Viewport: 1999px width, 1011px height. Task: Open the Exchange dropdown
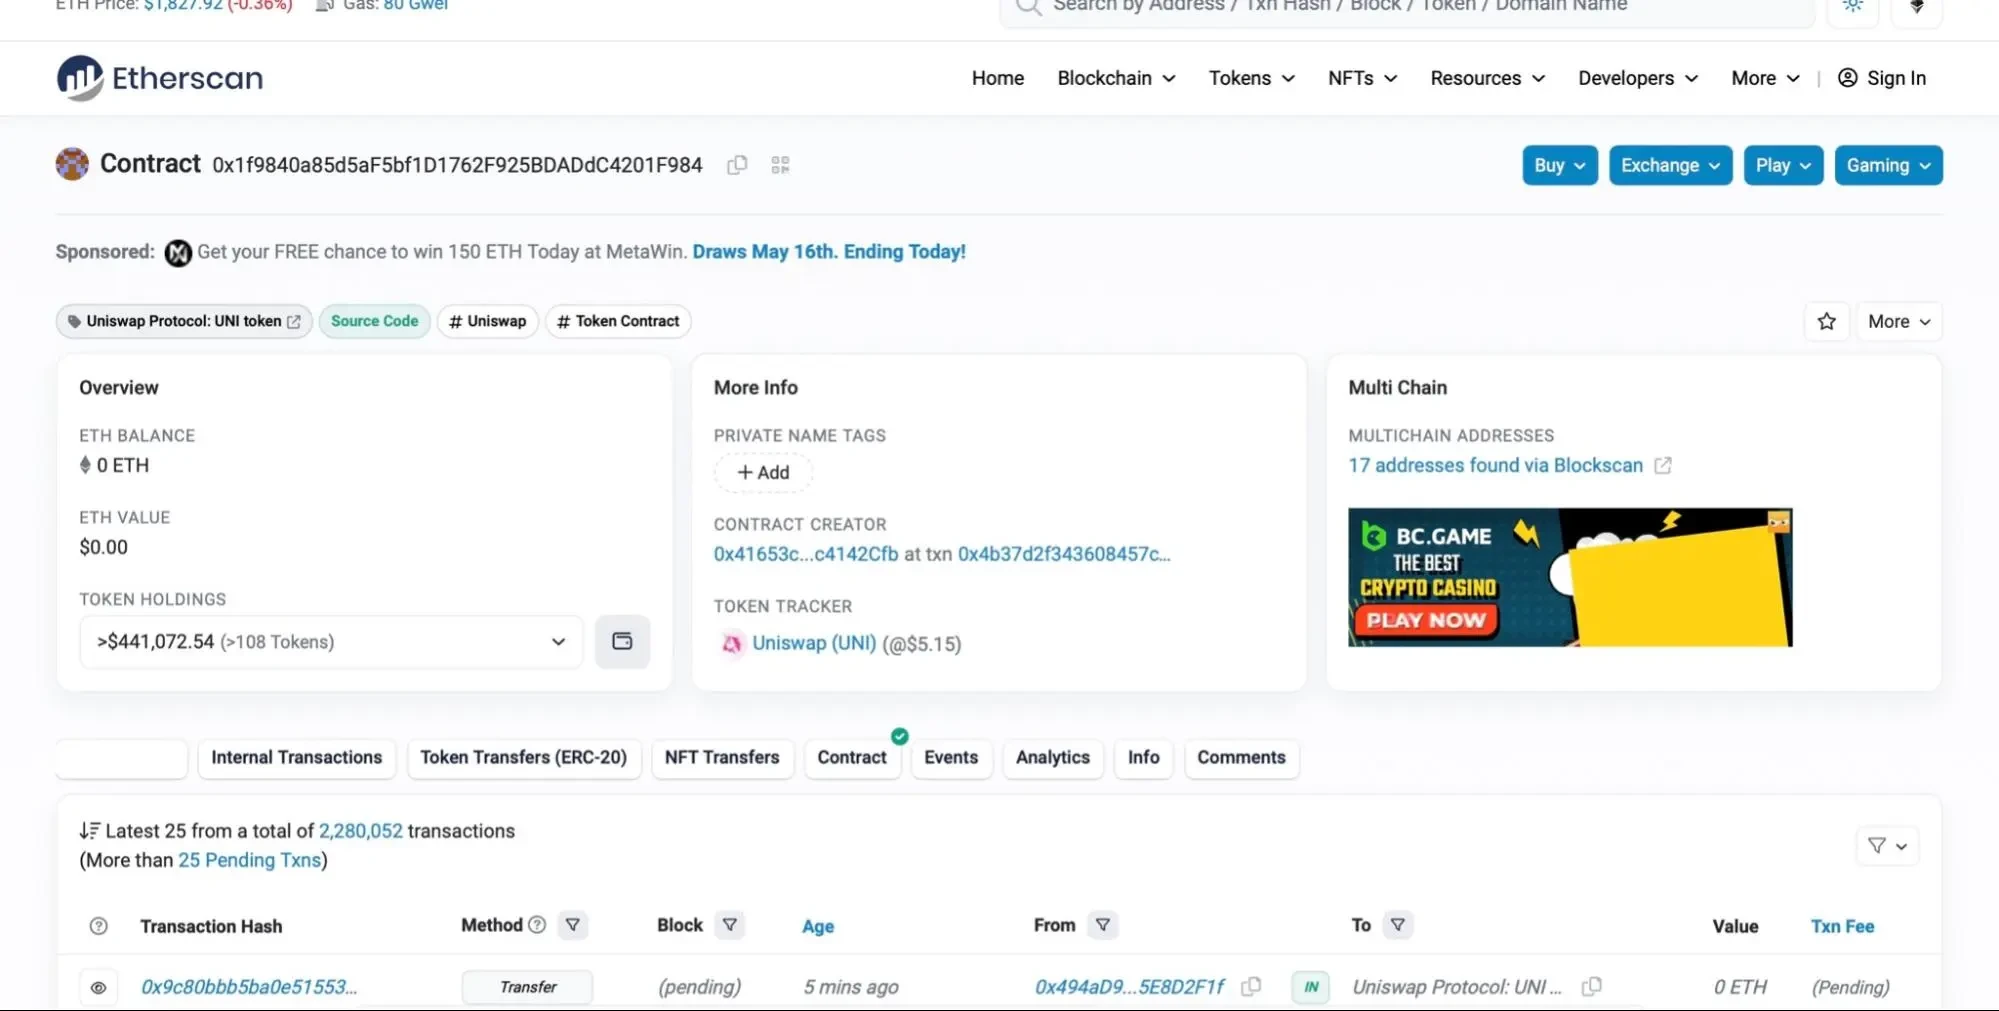[1670, 166]
